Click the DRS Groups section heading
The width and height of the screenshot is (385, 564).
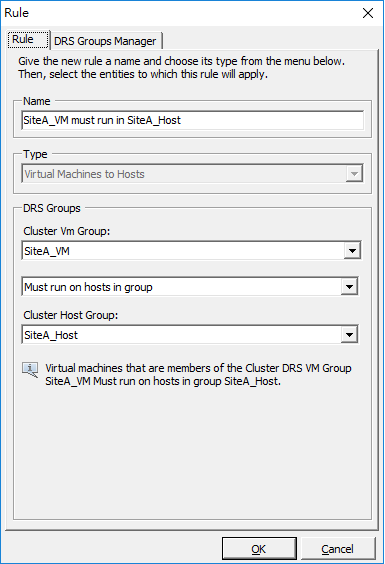coord(52,208)
